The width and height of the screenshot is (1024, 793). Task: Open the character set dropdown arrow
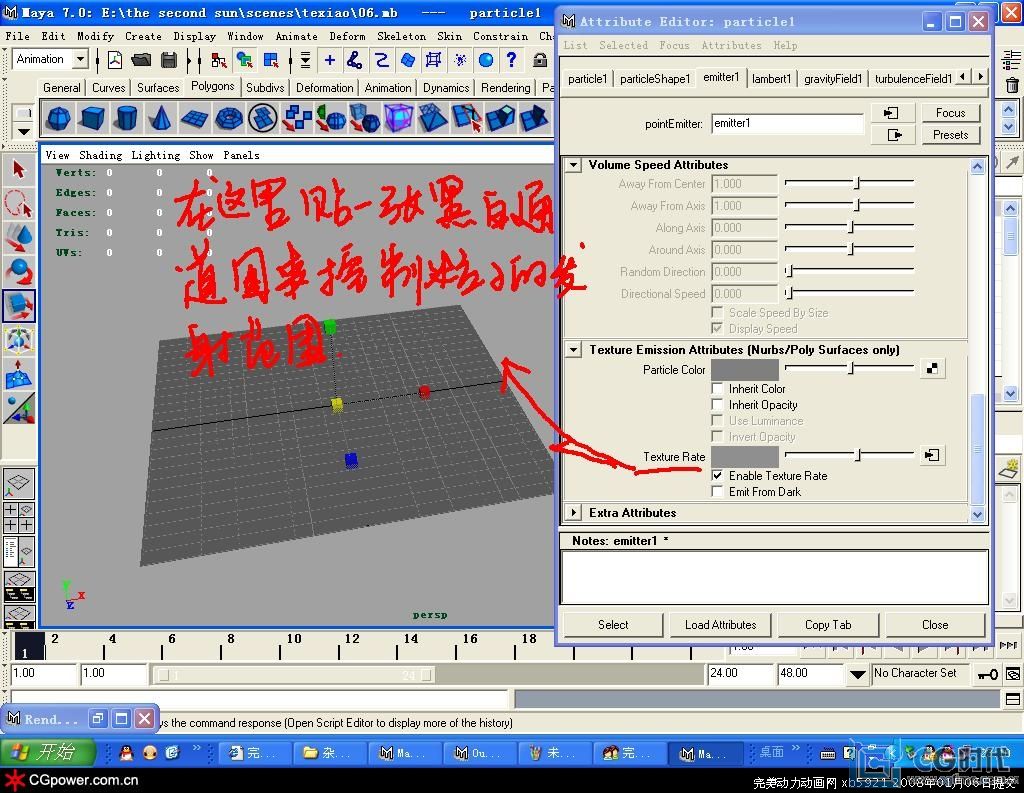(x=857, y=674)
